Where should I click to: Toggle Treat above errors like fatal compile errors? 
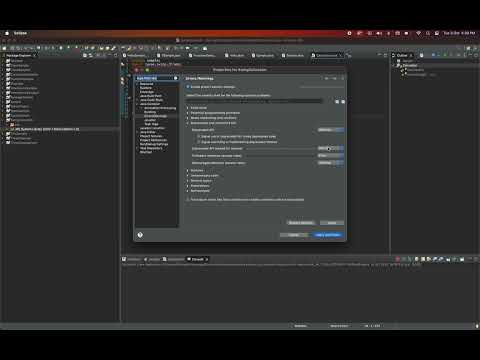(188, 199)
